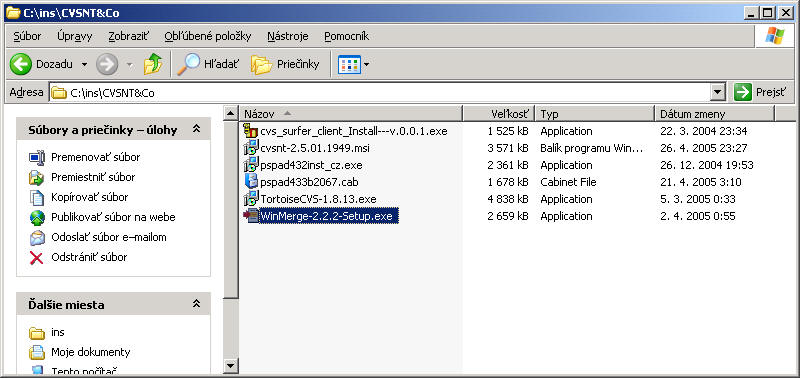Select WinMerge-2.2.2-Setup.exe file
Screen dimensions: 800x378
328,216
